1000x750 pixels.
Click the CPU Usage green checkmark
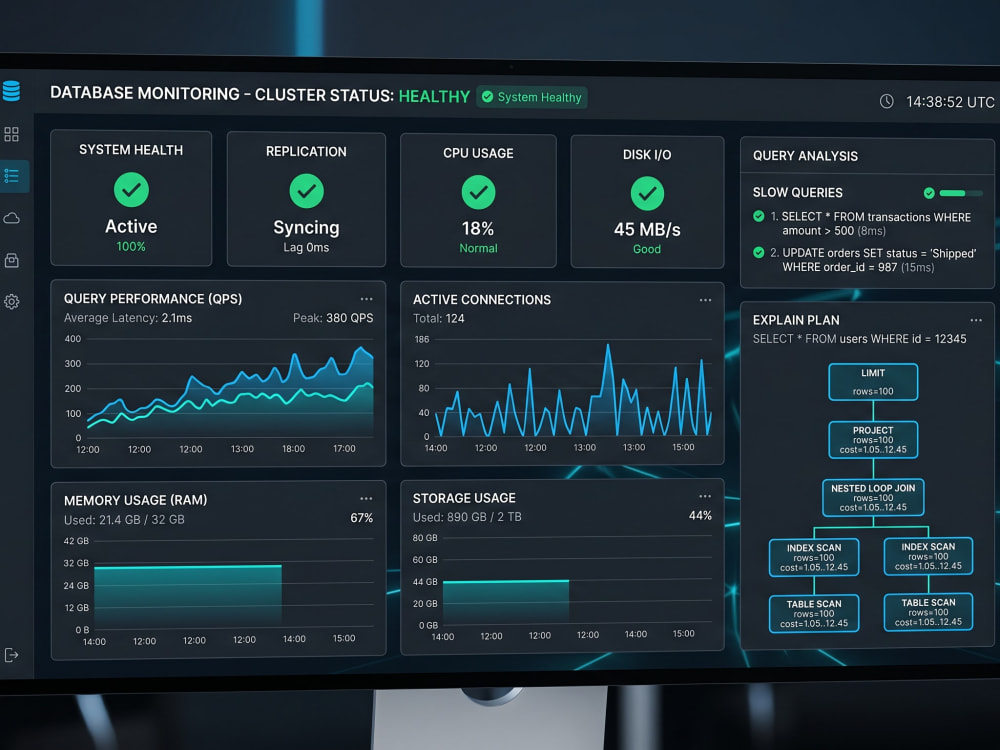point(478,192)
